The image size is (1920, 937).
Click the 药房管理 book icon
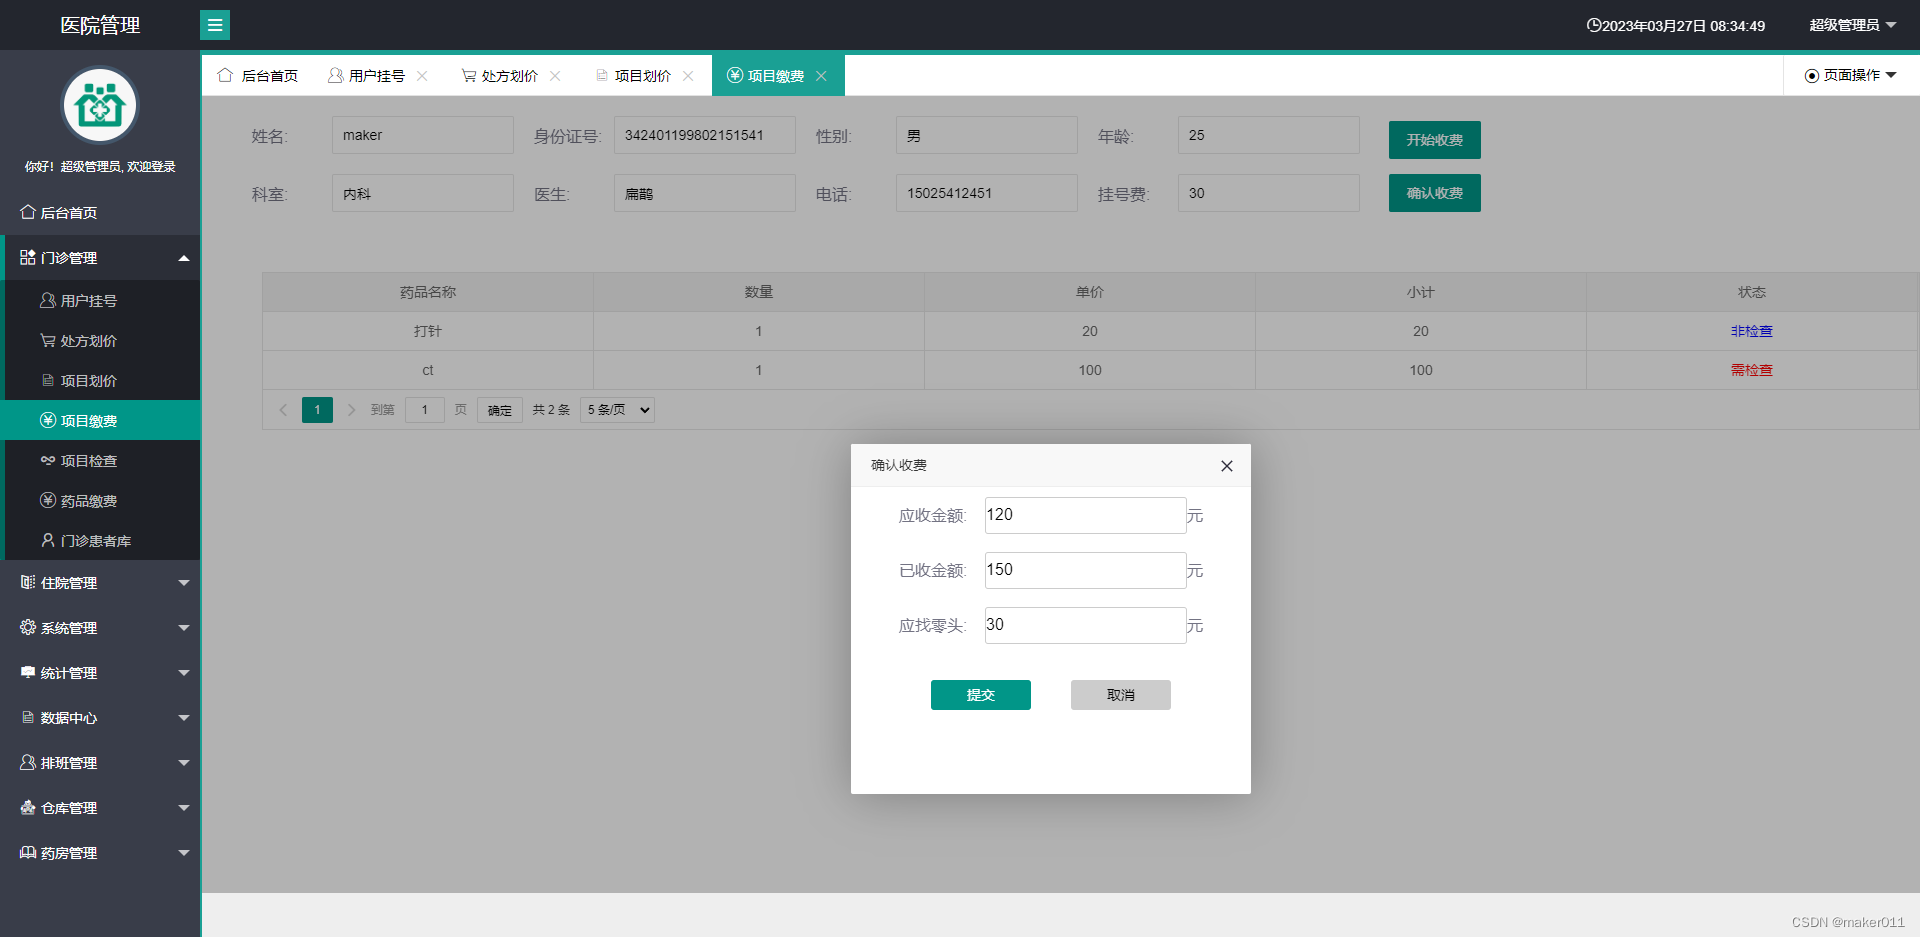click(28, 852)
